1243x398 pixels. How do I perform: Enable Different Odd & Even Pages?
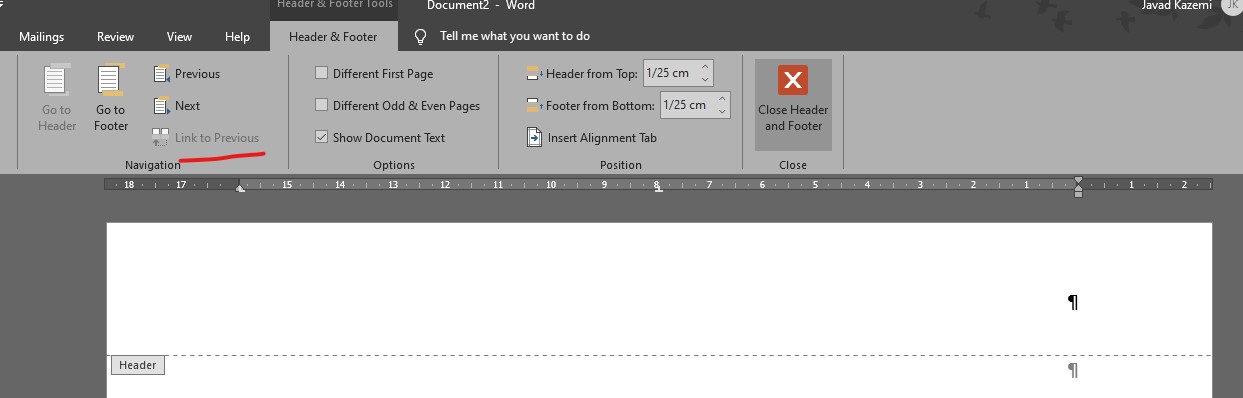(x=321, y=105)
